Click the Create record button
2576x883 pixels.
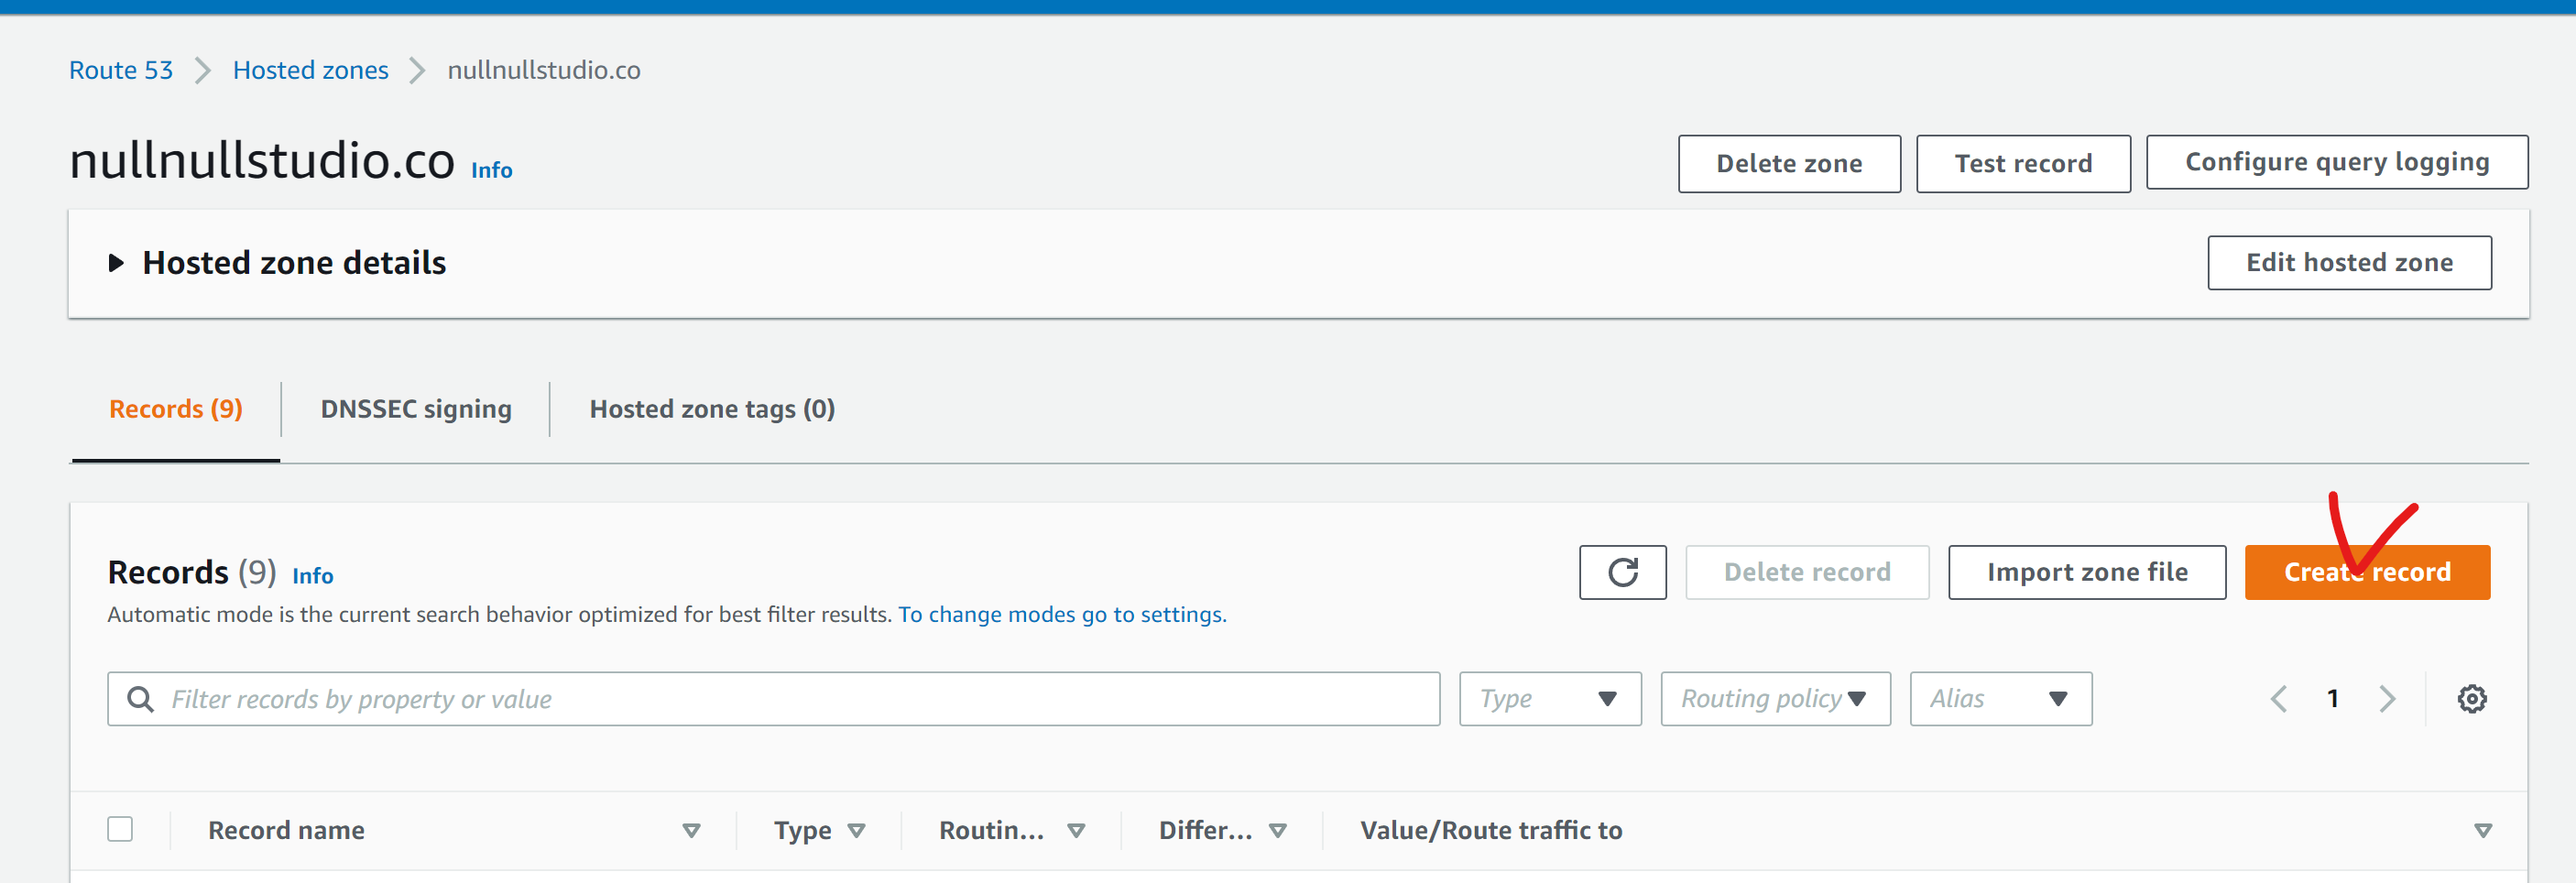pos(2367,572)
